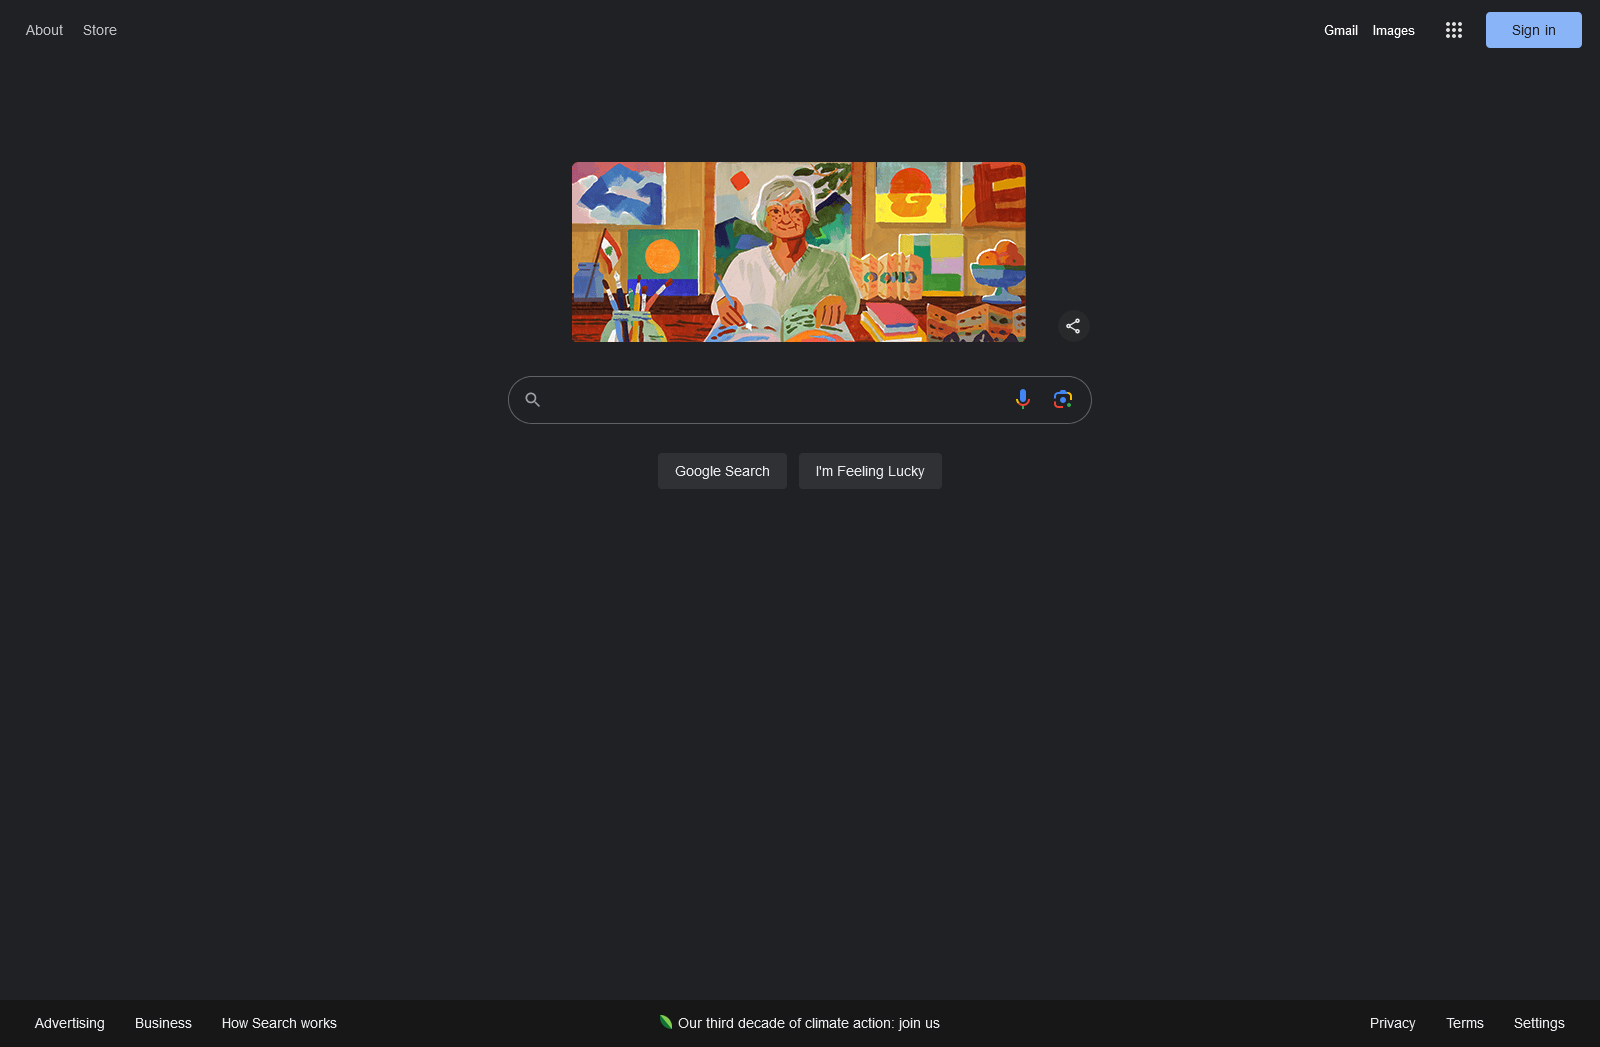Click the magnifier icon in the search box
1600x1047 pixels.
[533, 399]
